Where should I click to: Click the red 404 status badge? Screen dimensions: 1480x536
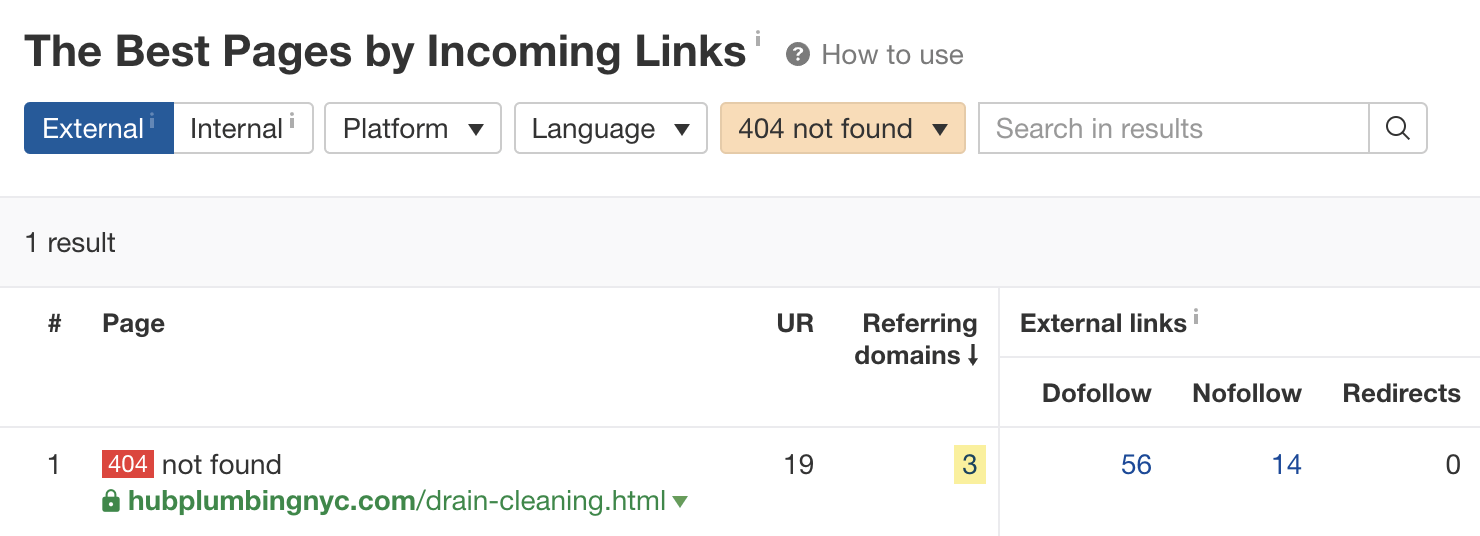pyautogui.click(x=127, y=464)
